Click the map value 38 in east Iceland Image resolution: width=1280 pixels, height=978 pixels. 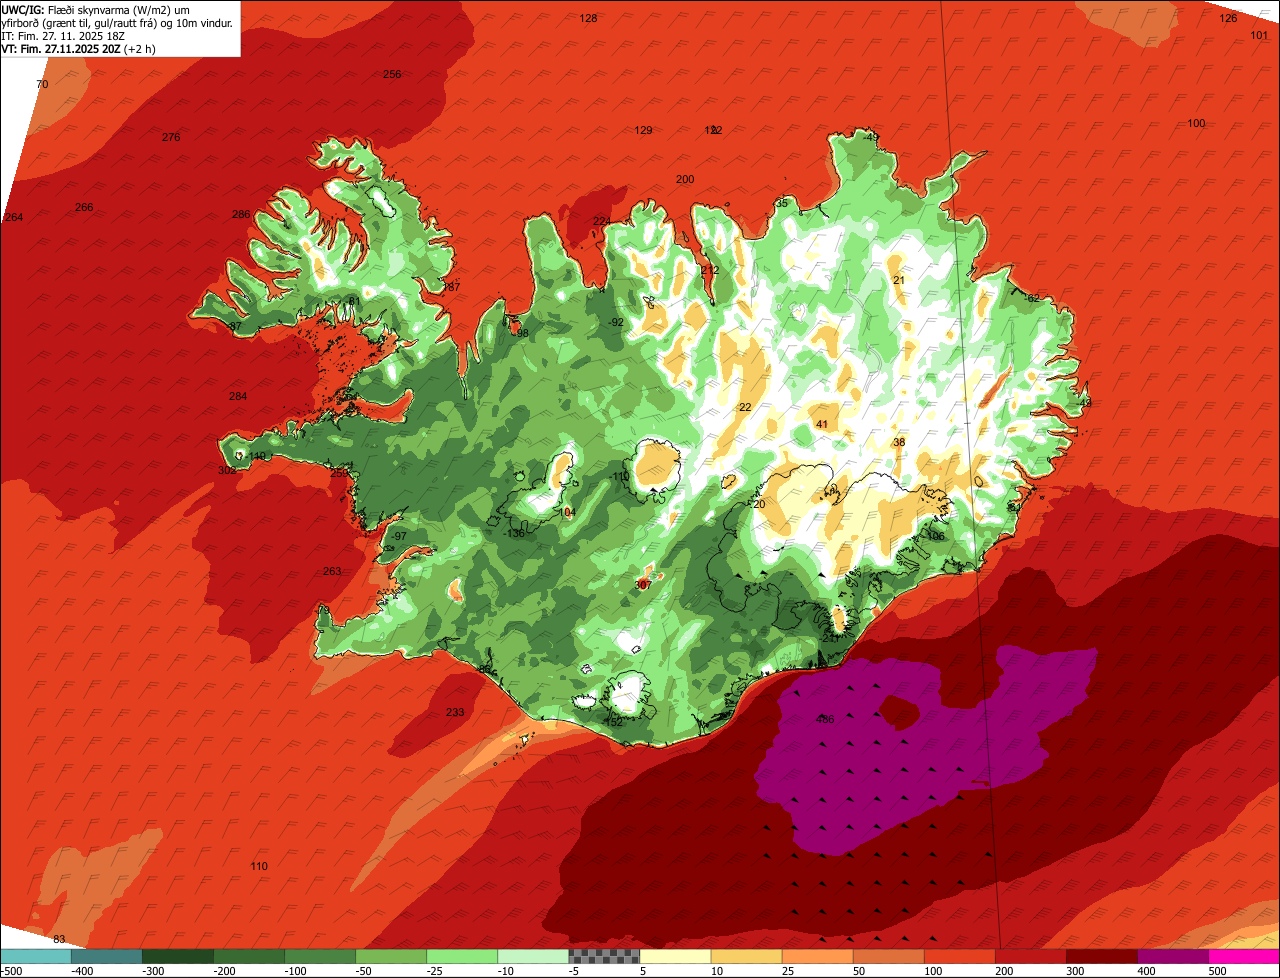(x=899, y=443)
